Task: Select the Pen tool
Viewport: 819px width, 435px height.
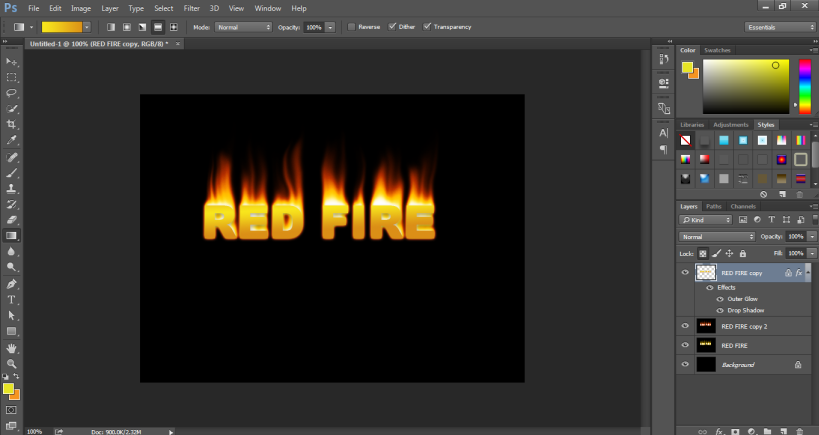Action: [11, 284]
